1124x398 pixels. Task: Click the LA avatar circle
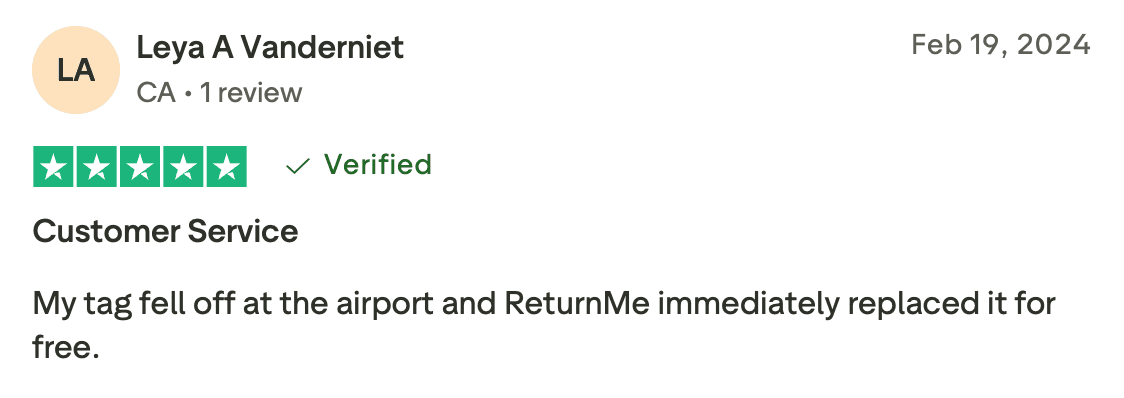(75, 70)
